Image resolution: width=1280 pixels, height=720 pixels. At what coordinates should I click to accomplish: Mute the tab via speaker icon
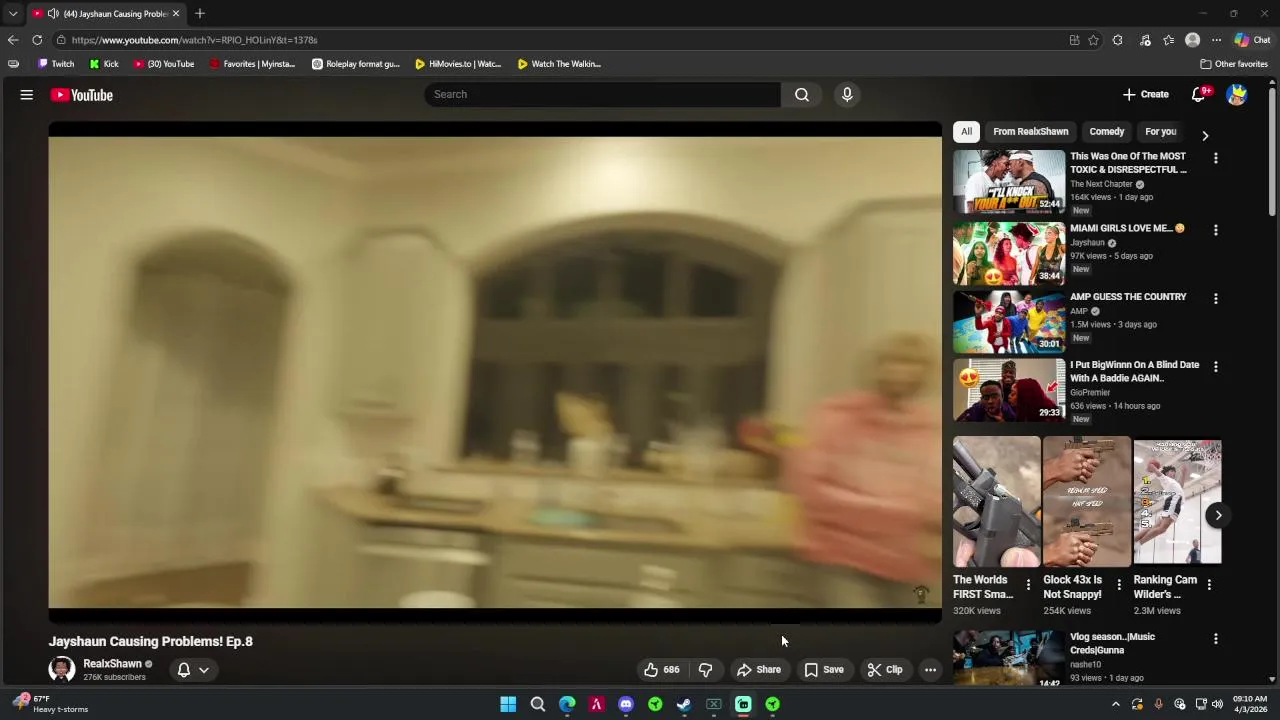tap(53, 14)
